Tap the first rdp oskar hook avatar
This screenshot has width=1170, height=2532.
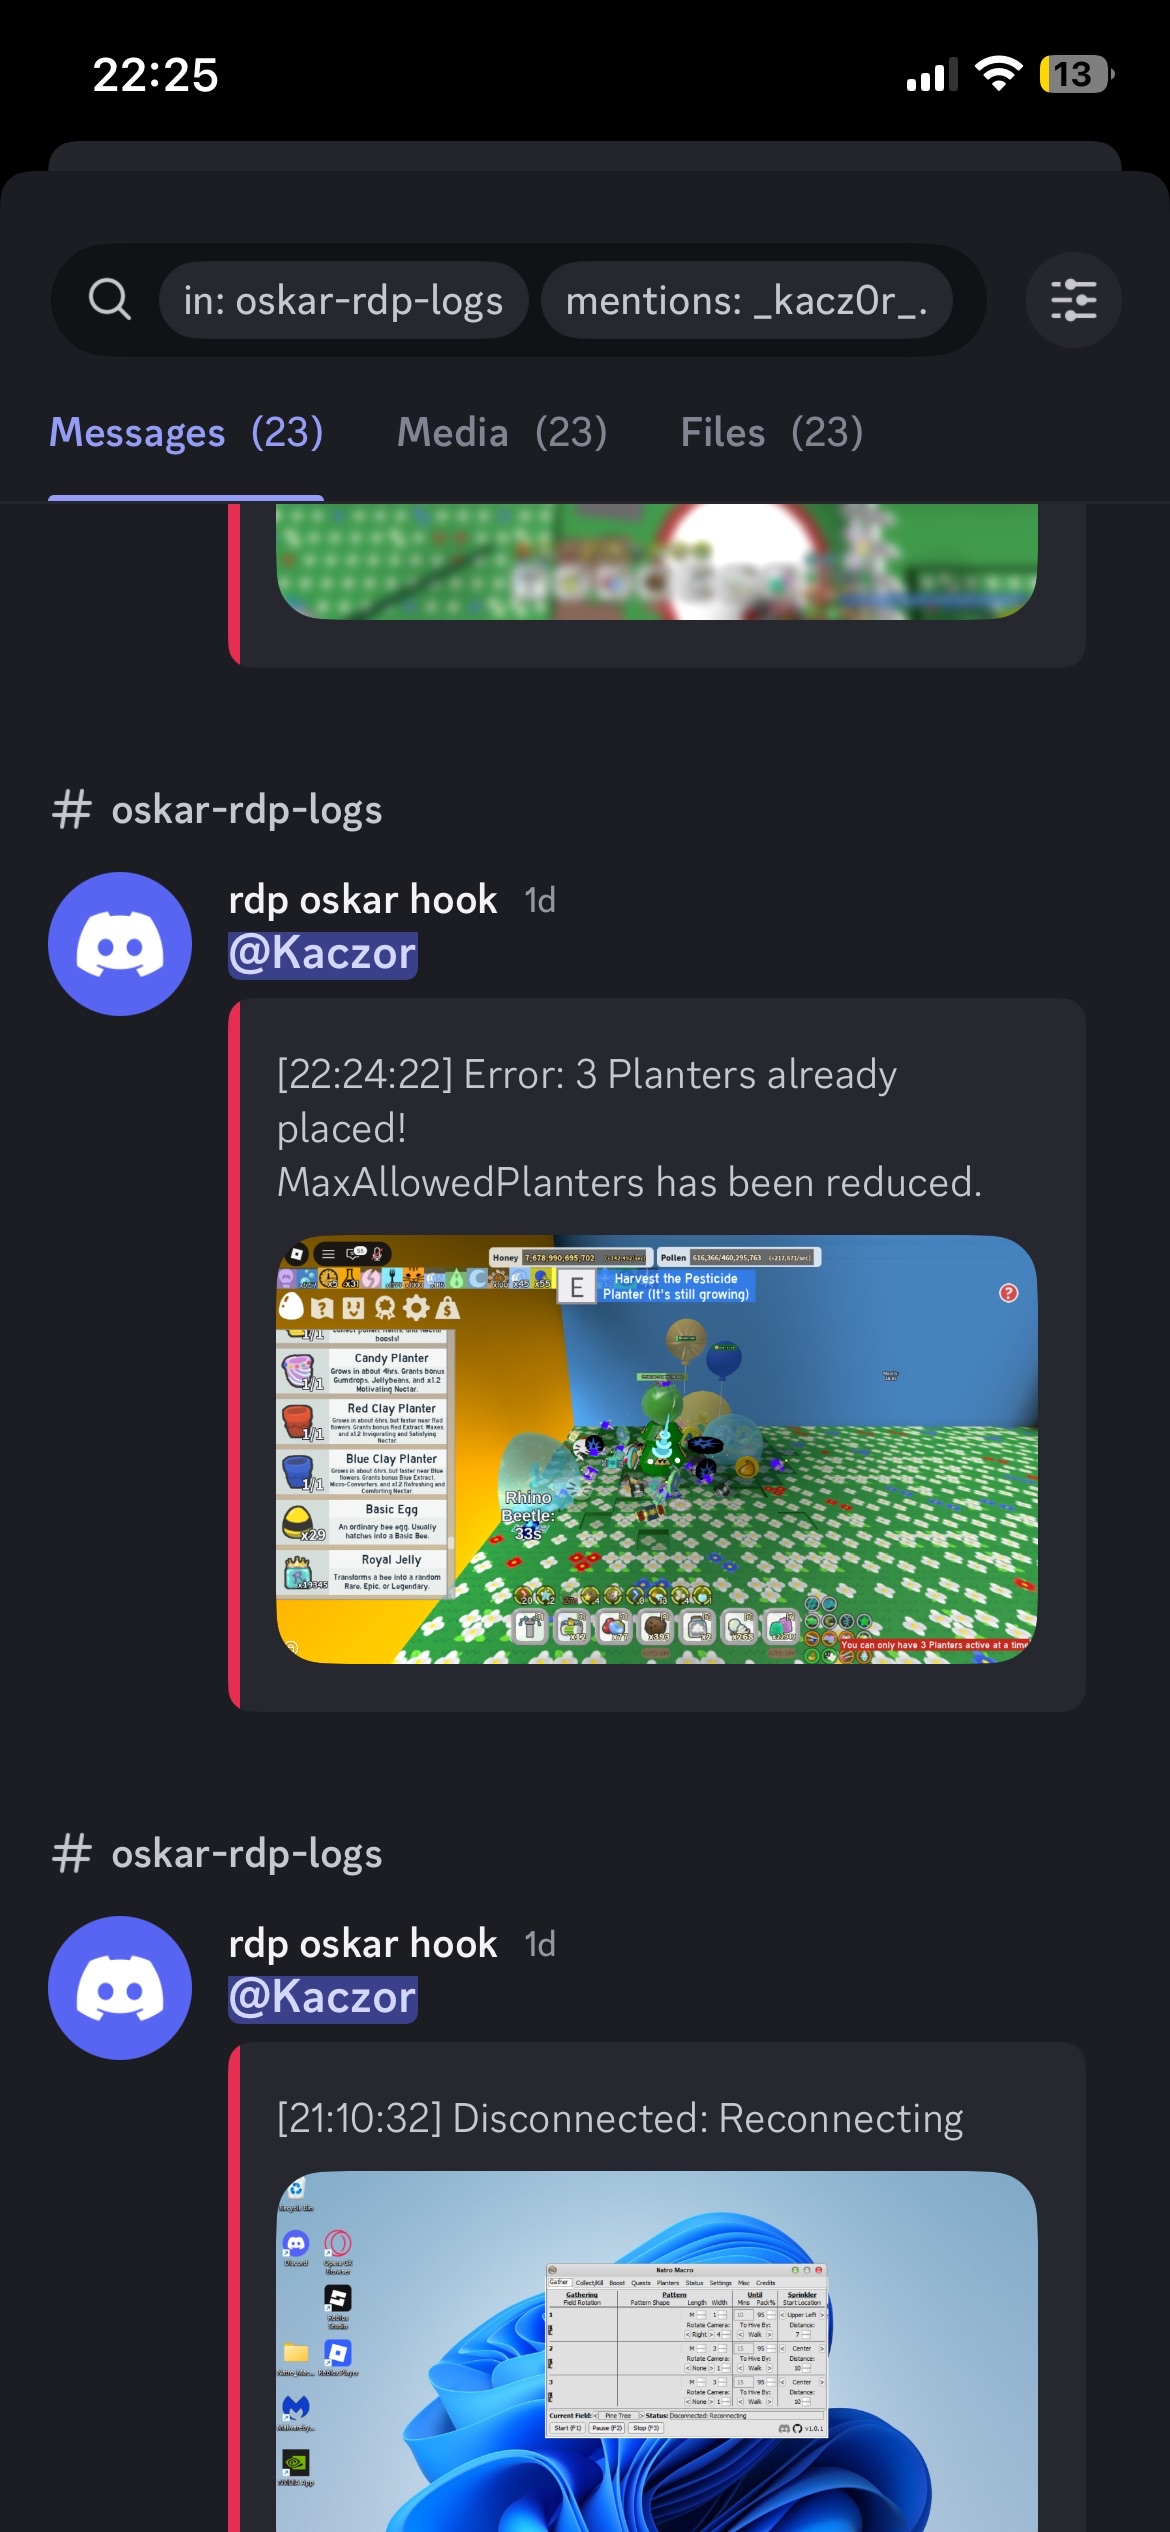tap(120, 944)
